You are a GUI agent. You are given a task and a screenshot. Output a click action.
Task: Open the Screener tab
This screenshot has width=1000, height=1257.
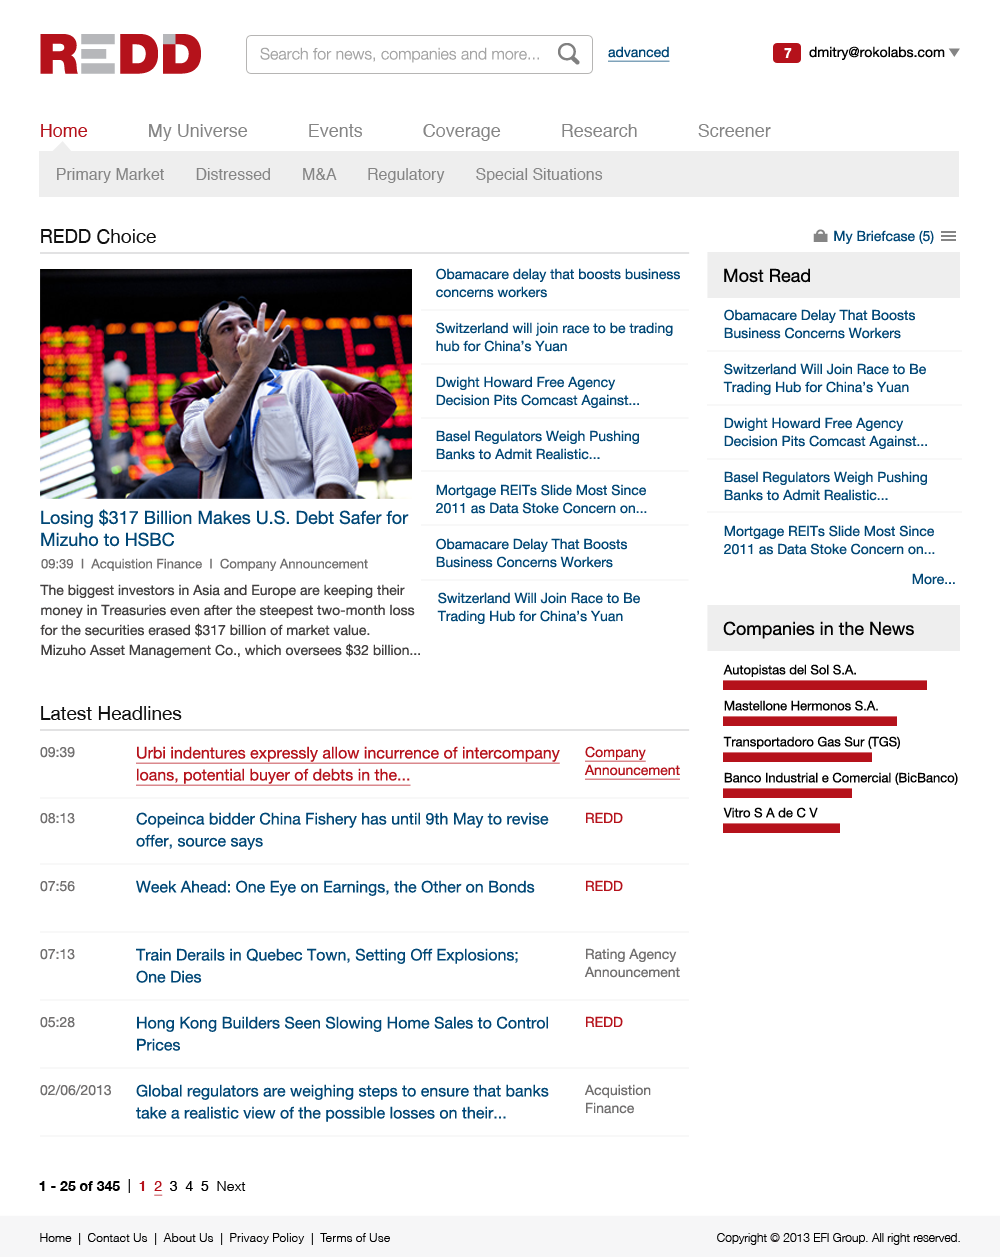(734, 131)
